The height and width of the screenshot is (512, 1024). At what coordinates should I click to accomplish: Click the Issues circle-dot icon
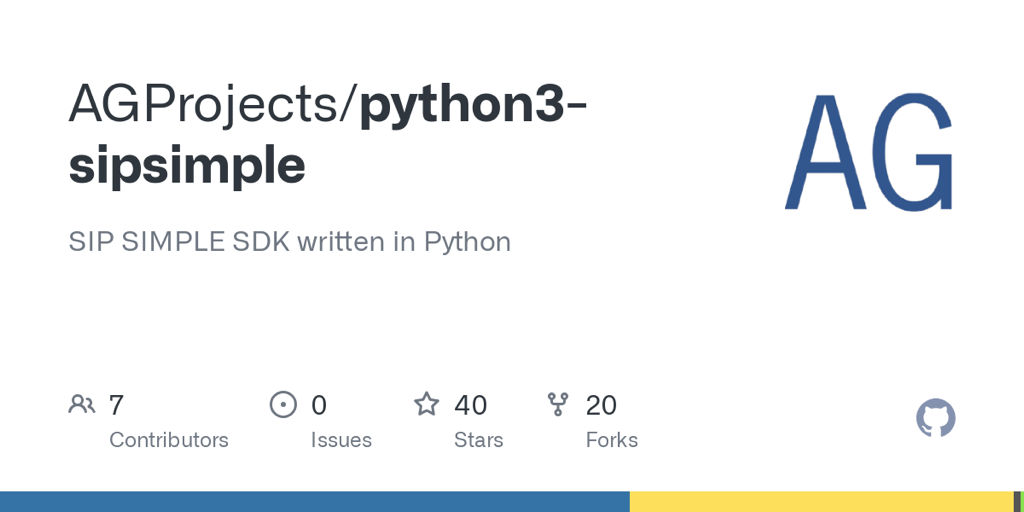point(284,404)
